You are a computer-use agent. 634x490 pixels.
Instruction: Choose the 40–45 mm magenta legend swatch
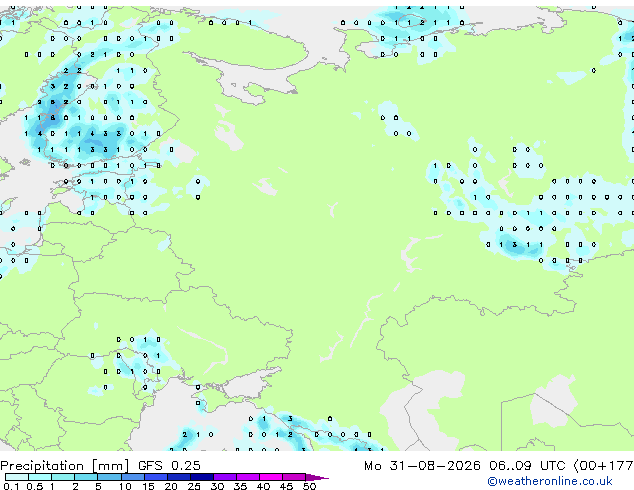click(x=271, y=477)
